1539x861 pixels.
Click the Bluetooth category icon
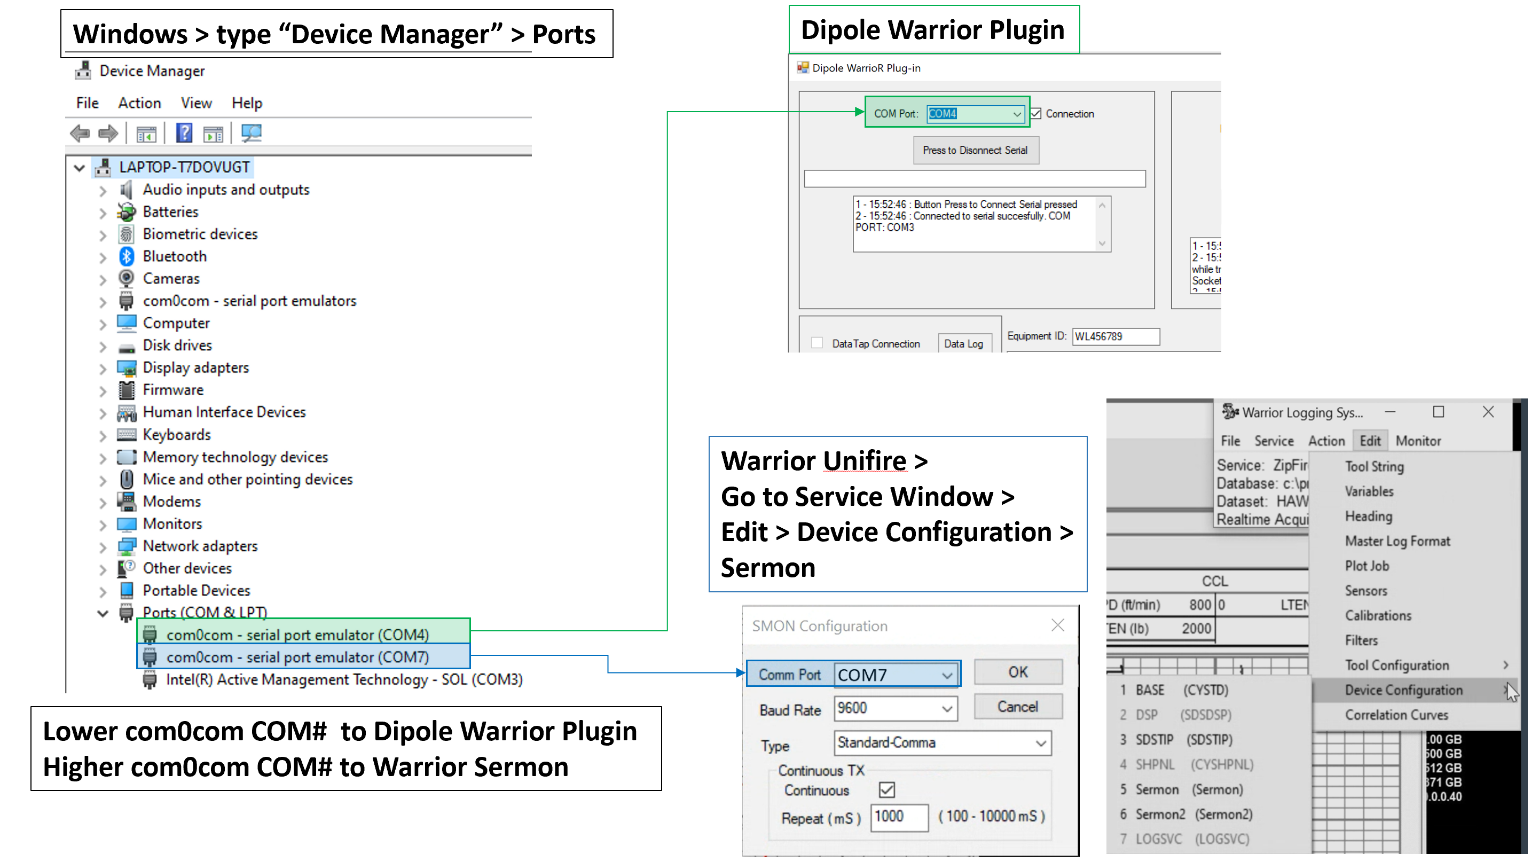tap(127, 257)
